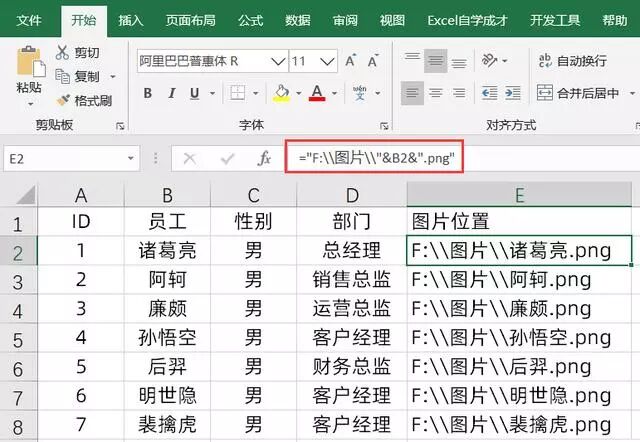This screenshot has height=442, width=640.
Task: Align text right
Action: coord(459,93)
